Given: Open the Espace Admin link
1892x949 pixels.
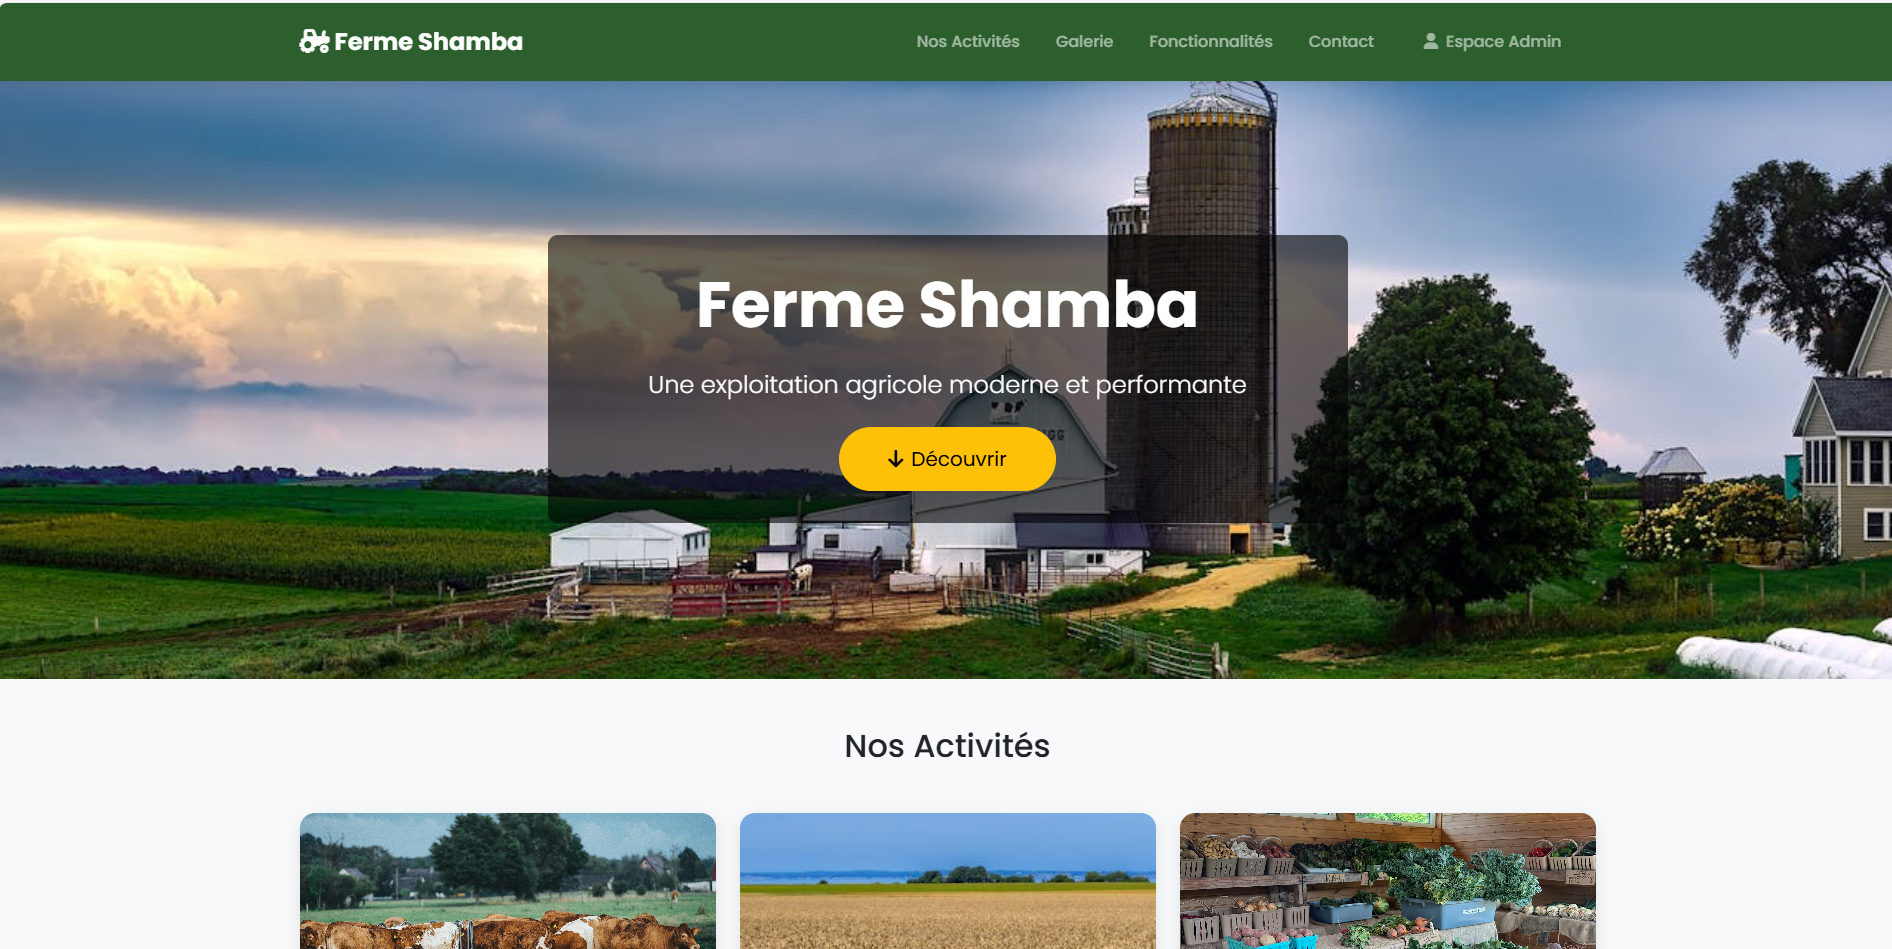Looking at the screenshot, I should [1491, 41].
